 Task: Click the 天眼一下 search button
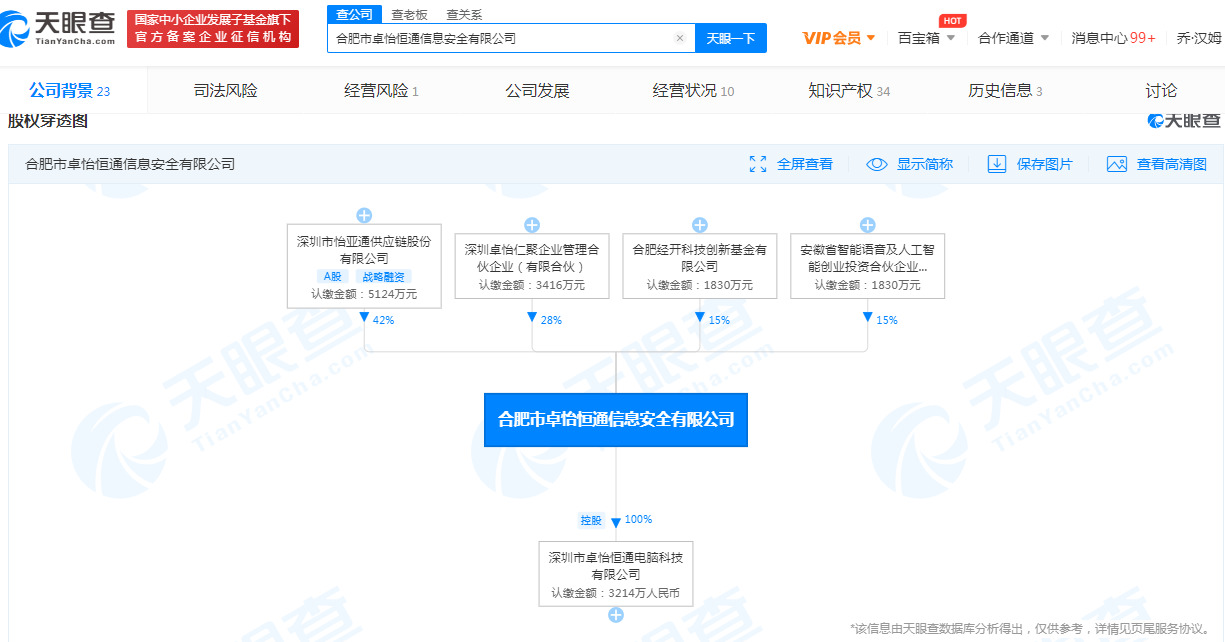point(730,38)
